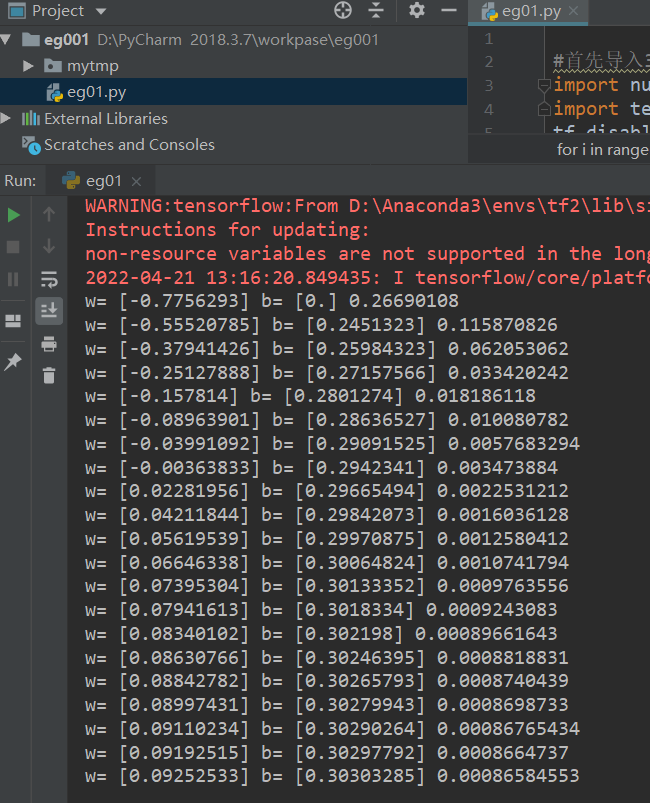Click final output line w= [0.09252533]
650x803 pixels.
coord(332,777)
